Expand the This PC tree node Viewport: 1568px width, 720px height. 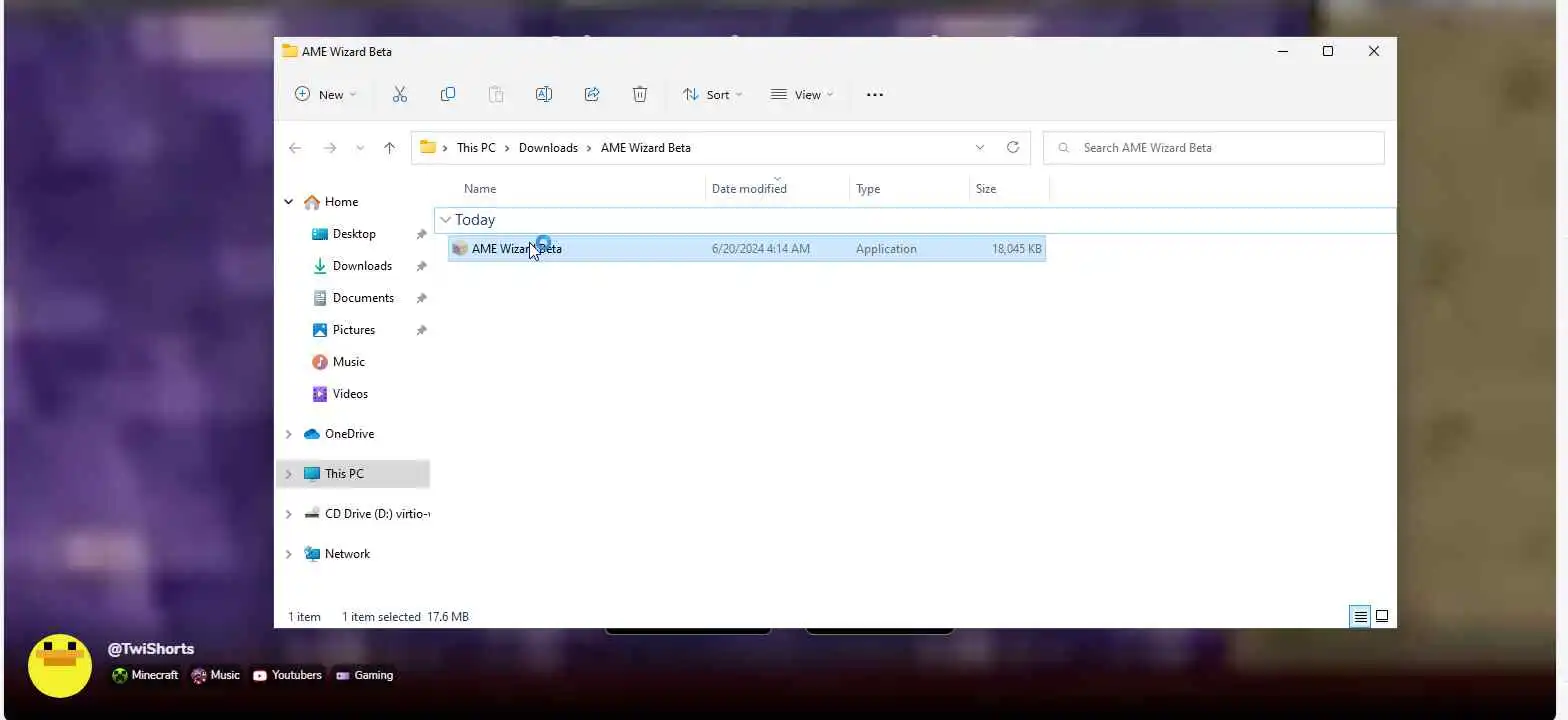pos(289,474)
